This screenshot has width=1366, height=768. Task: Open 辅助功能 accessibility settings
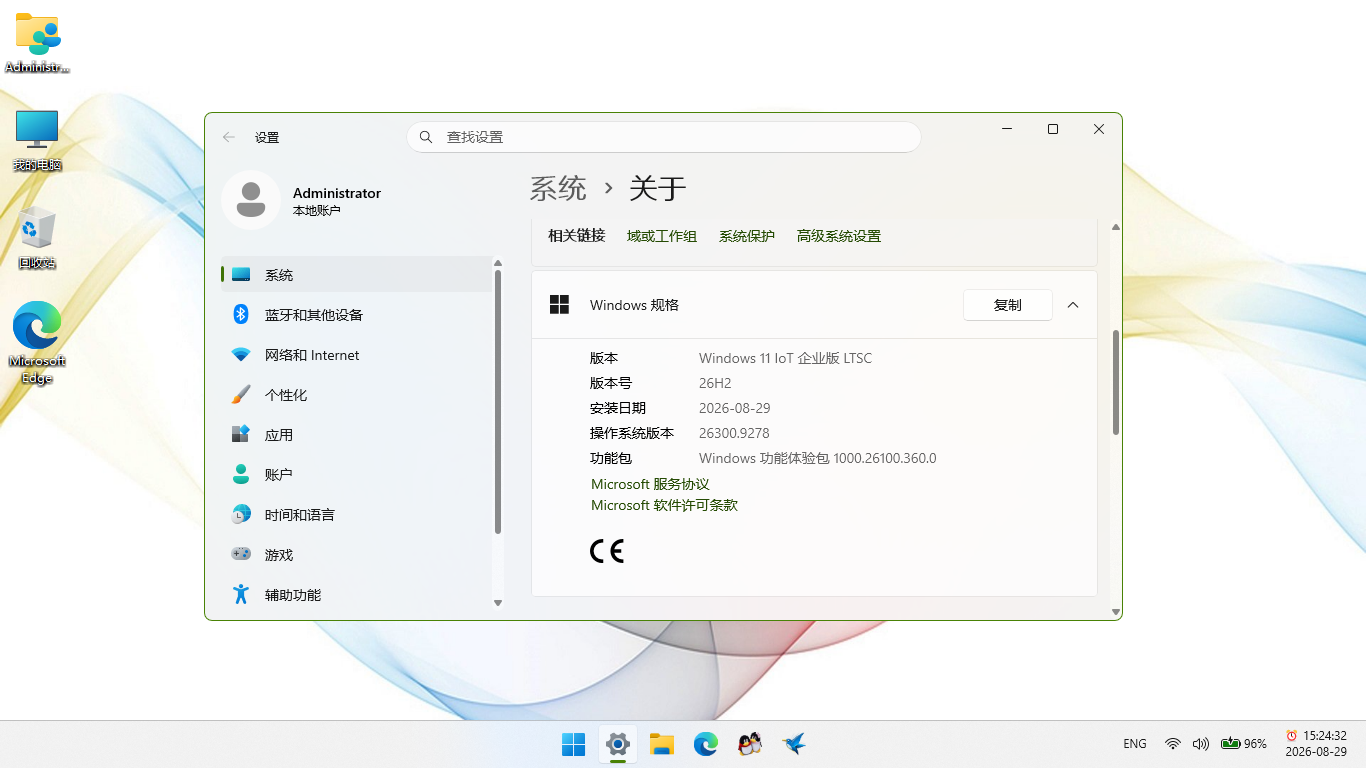point(356,595)
